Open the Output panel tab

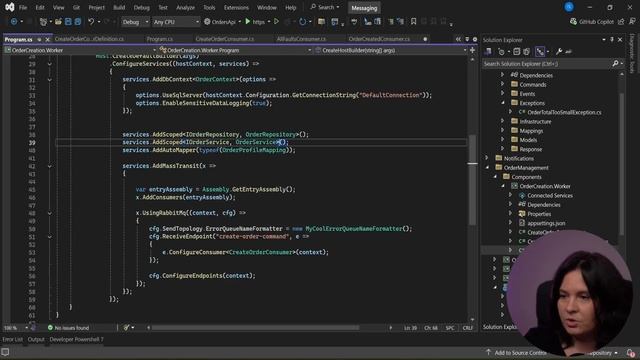pyautogui.click(x=36, y=340)
